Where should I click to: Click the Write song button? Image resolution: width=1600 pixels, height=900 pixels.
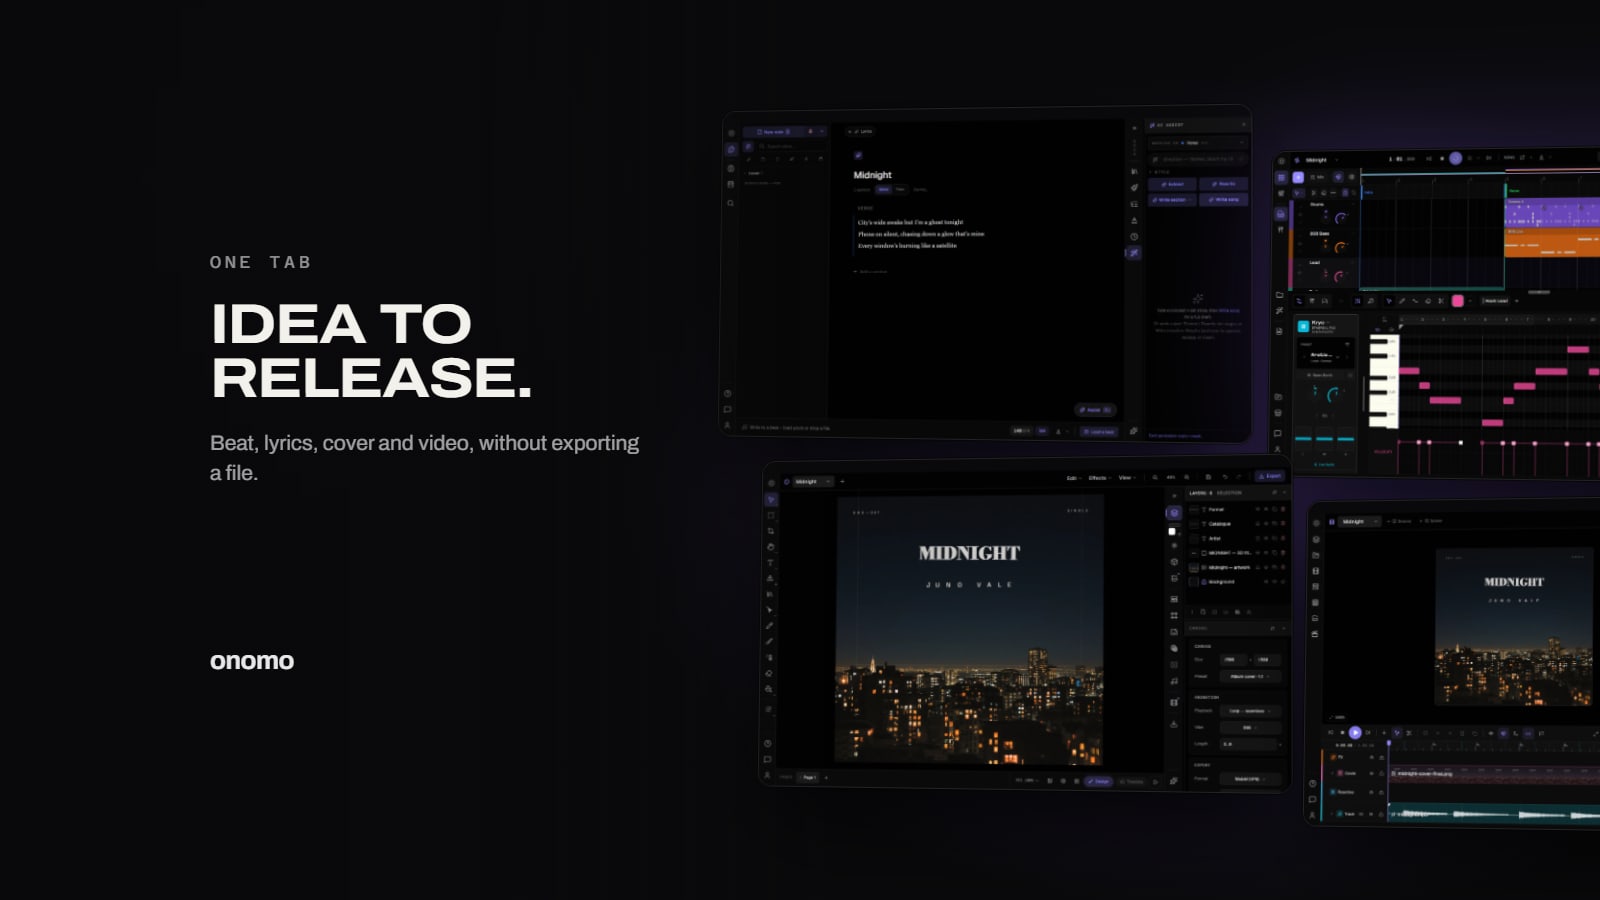coord(1224,200)
